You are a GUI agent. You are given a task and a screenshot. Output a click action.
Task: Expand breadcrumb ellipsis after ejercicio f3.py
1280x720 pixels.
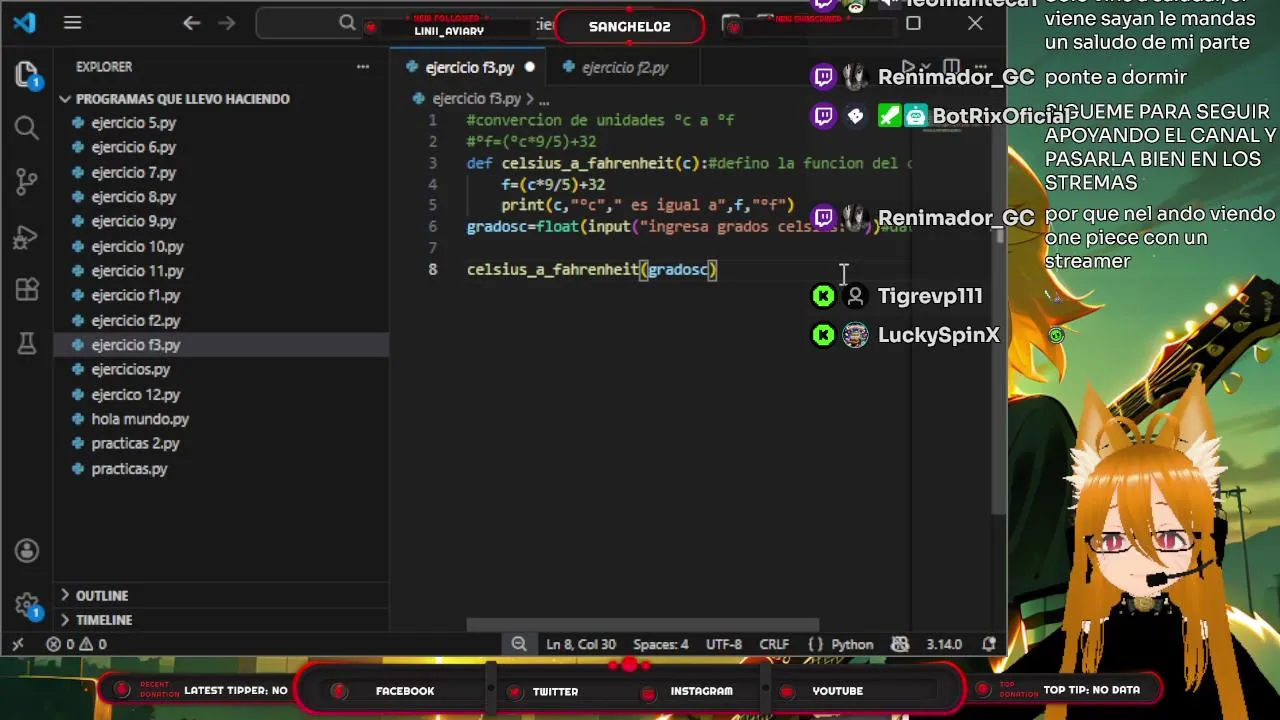tap(544, 100)
